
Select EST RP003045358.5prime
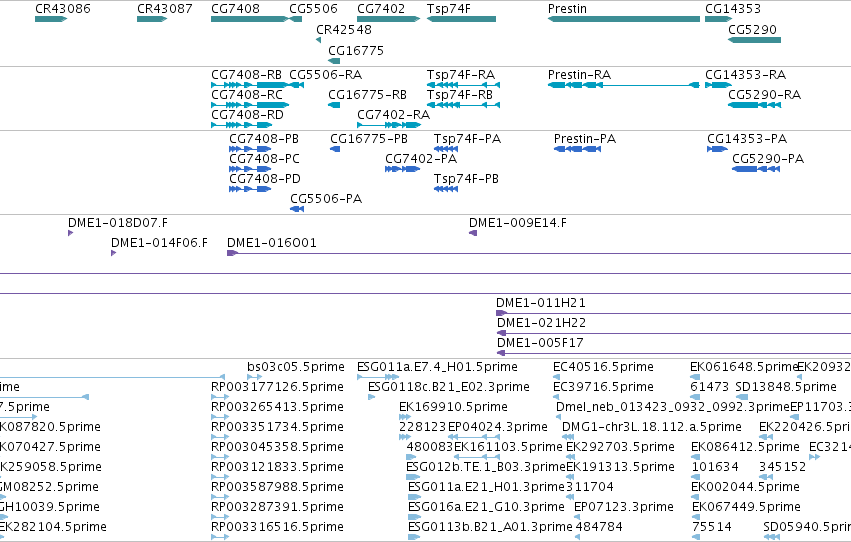[x=220, y=457]
